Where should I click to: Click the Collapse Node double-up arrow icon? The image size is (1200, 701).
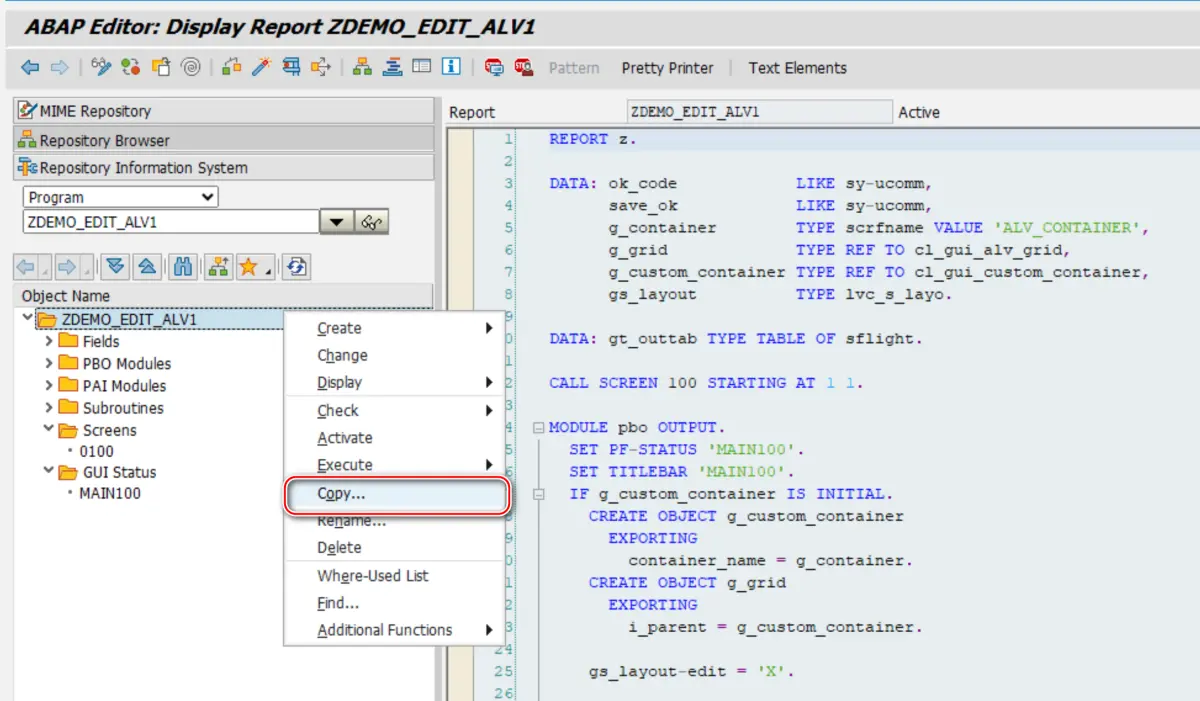[x=147, y=267]
